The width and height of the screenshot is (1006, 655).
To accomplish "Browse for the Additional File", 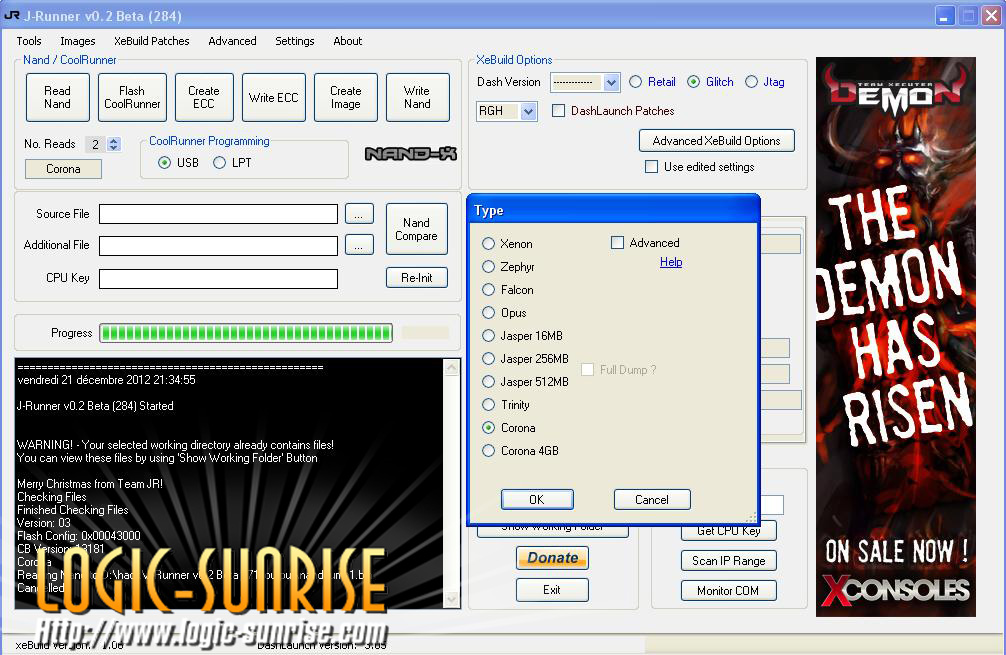I will [x=359, y=244].
